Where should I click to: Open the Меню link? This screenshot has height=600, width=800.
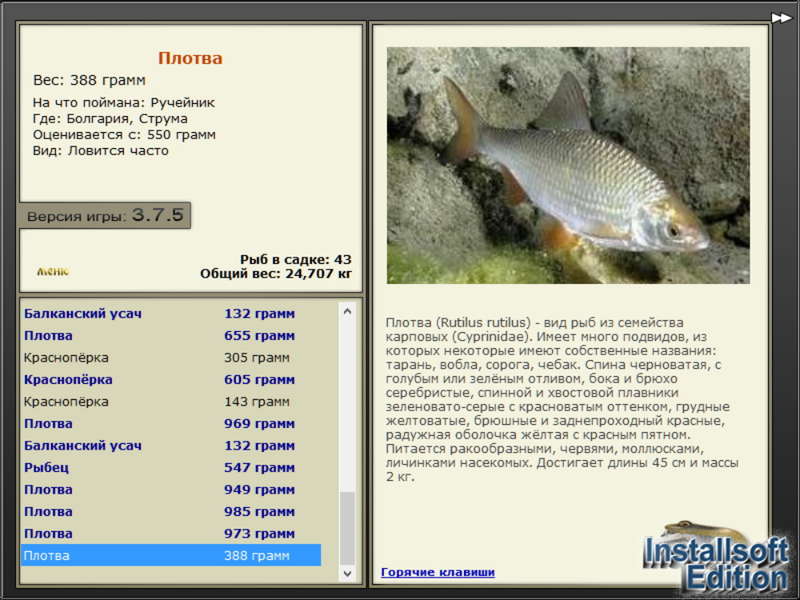pyautogui.click(x=53, y=271)
